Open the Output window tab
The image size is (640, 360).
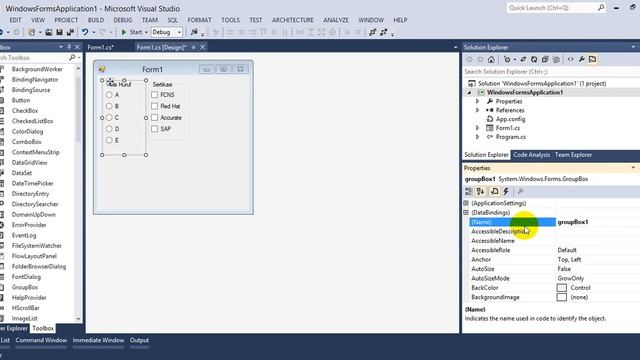pos(139,340)
